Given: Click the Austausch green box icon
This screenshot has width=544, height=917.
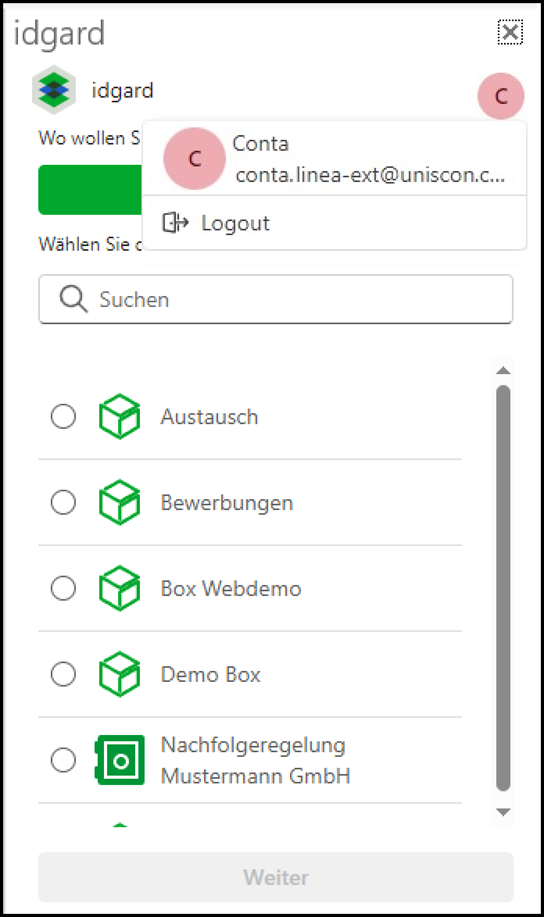Looking at the screenshot, I should [x=119, y=416].
